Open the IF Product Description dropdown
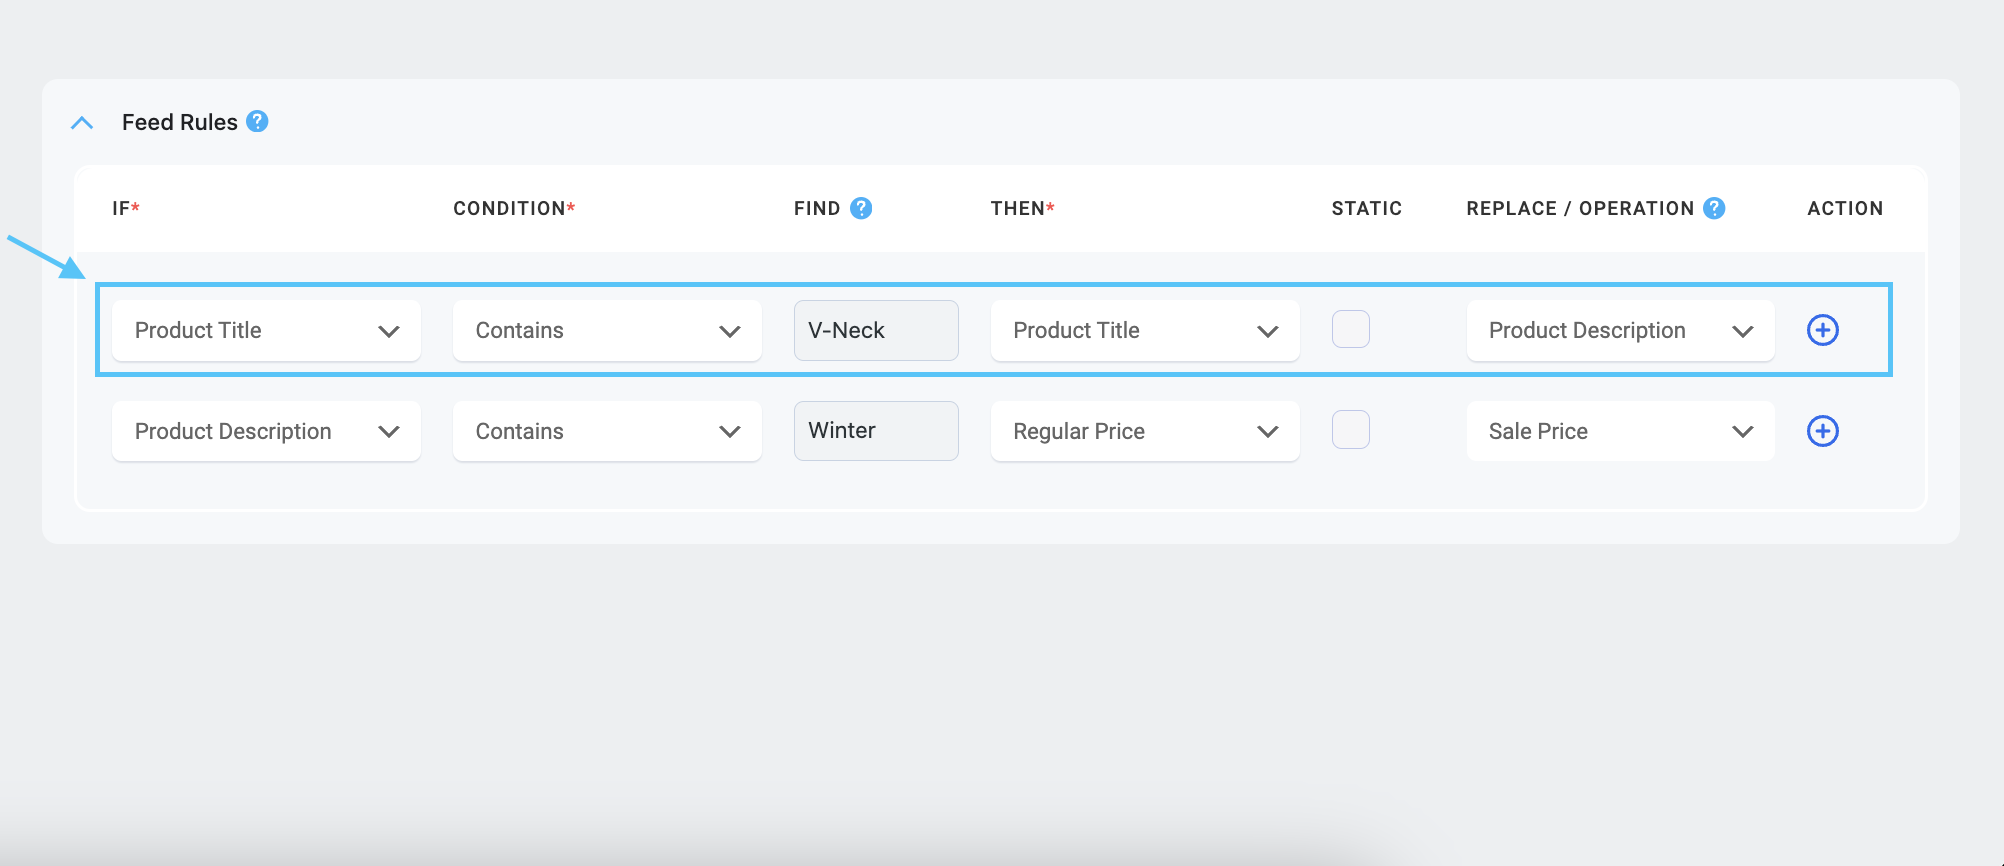This screenshot has height=866, width=2004. (266, 431)
